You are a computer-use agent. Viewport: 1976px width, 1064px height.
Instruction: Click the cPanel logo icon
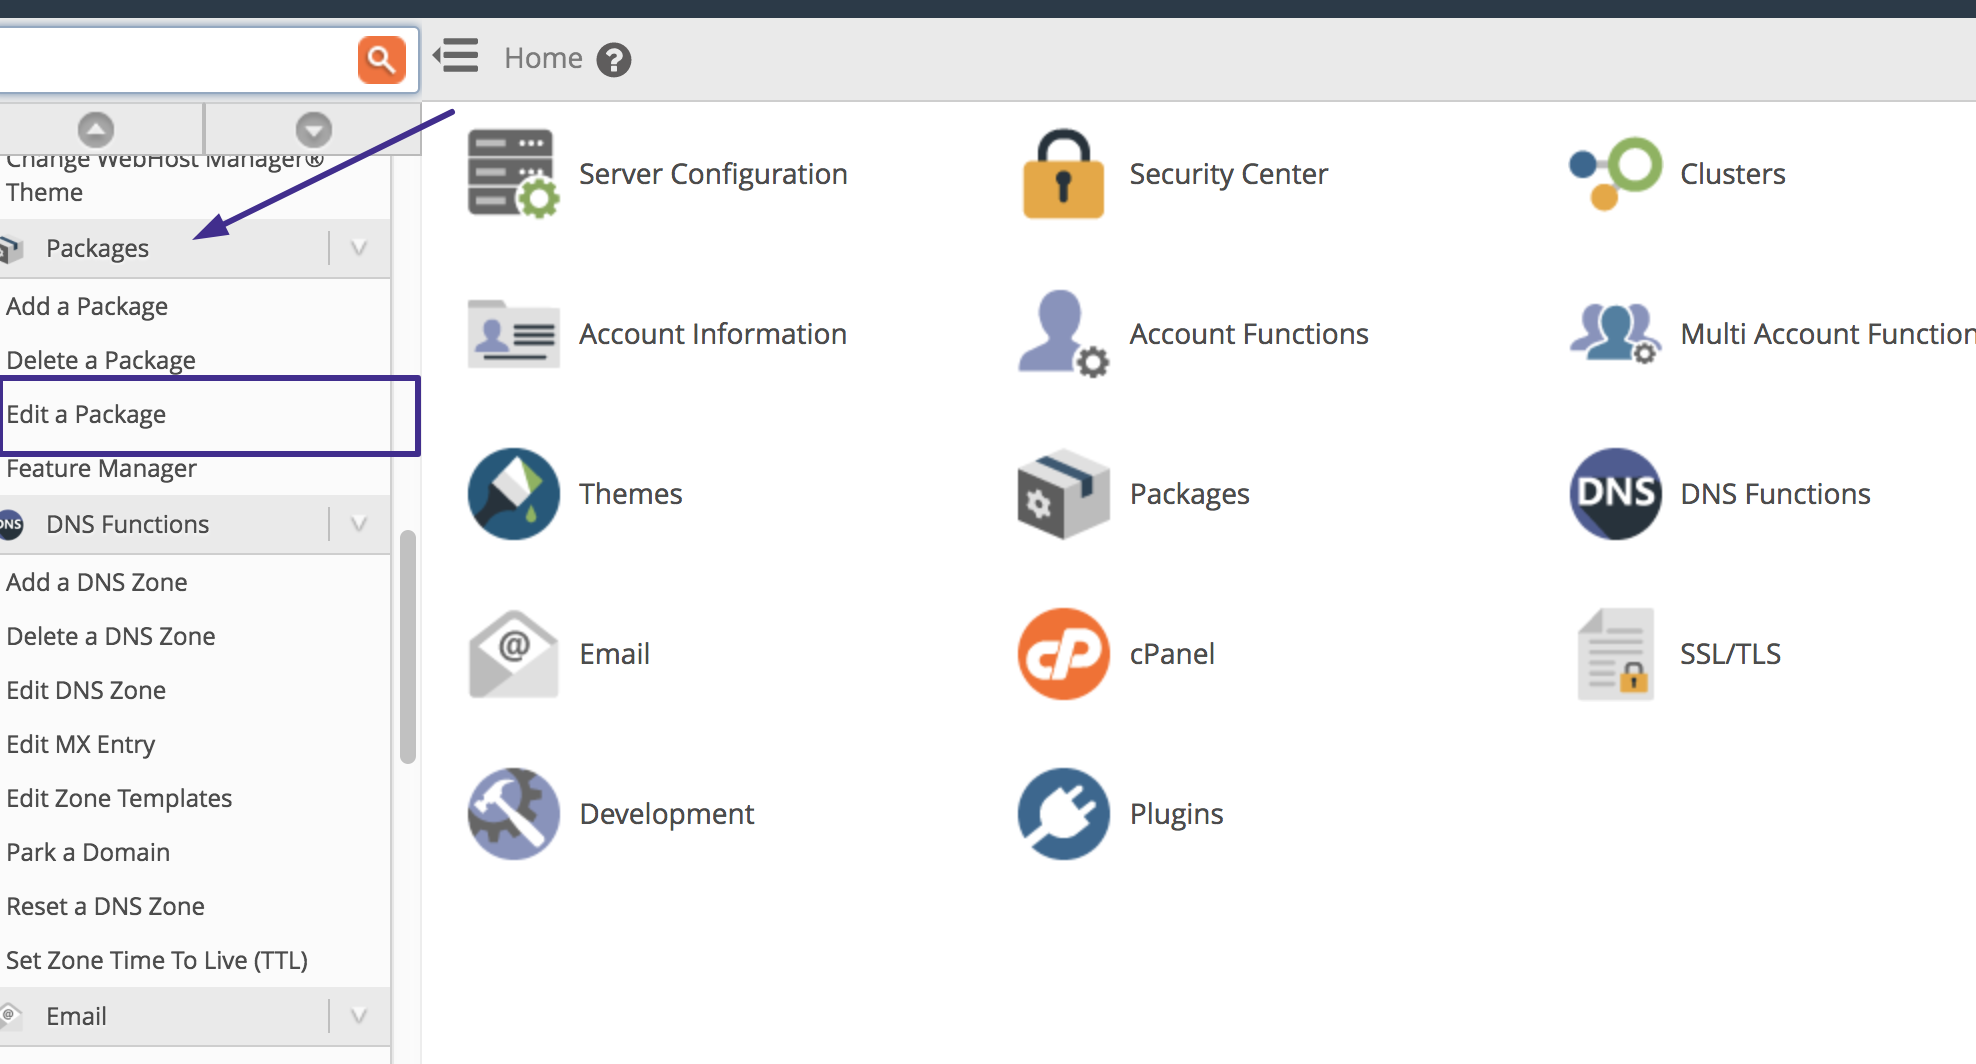(x=1063, y=653)
